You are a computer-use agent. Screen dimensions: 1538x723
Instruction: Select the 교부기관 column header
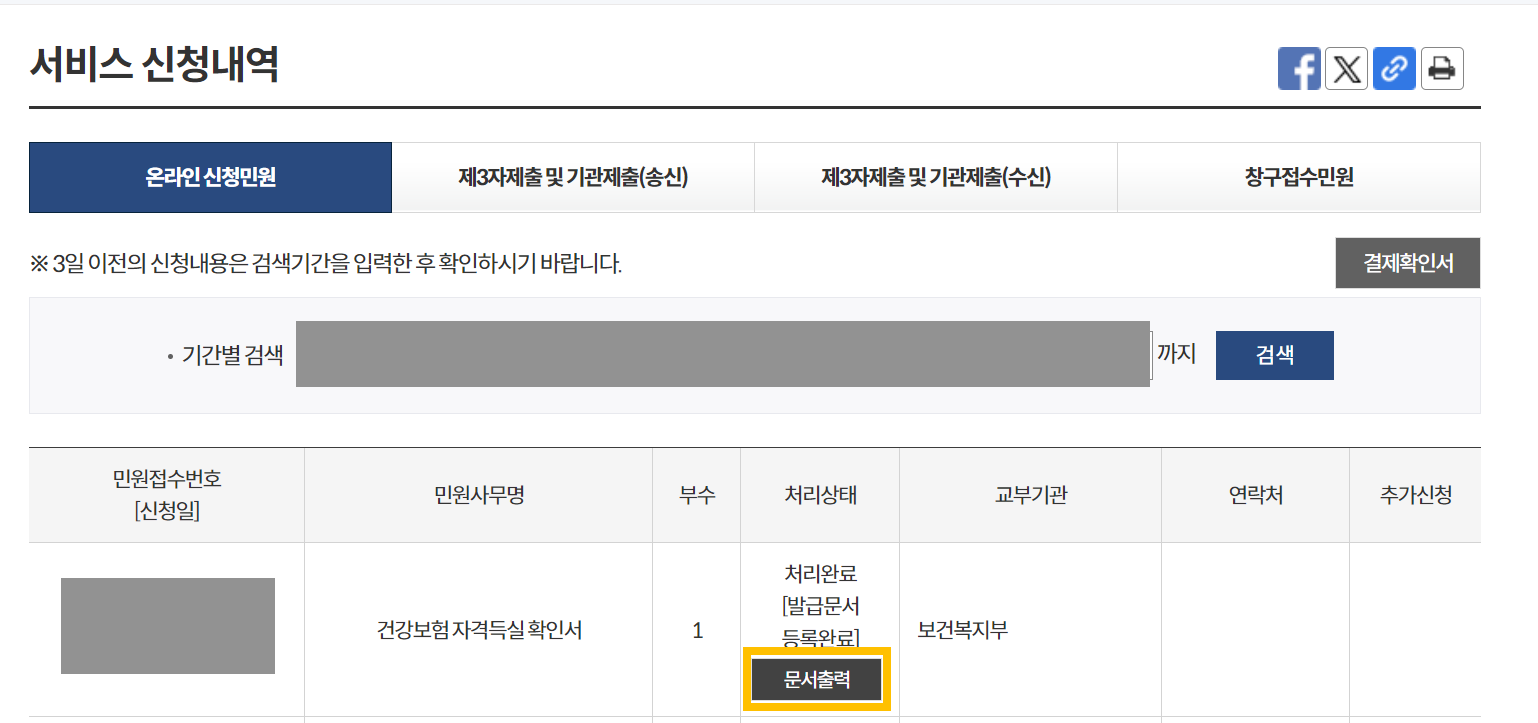[x=1031, y=494]
